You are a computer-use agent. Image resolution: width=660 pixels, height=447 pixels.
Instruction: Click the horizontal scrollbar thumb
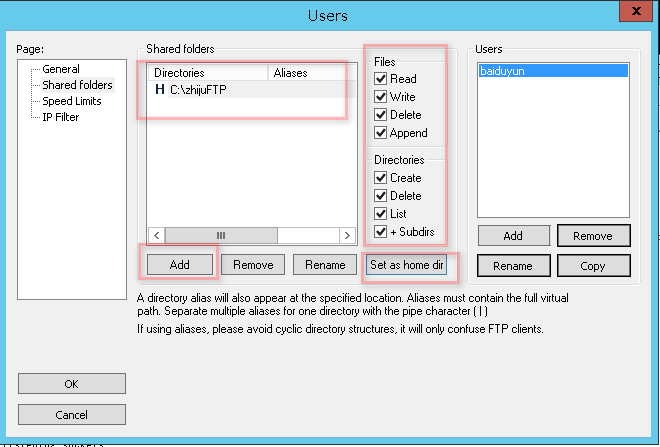click(x=221, y=235)
